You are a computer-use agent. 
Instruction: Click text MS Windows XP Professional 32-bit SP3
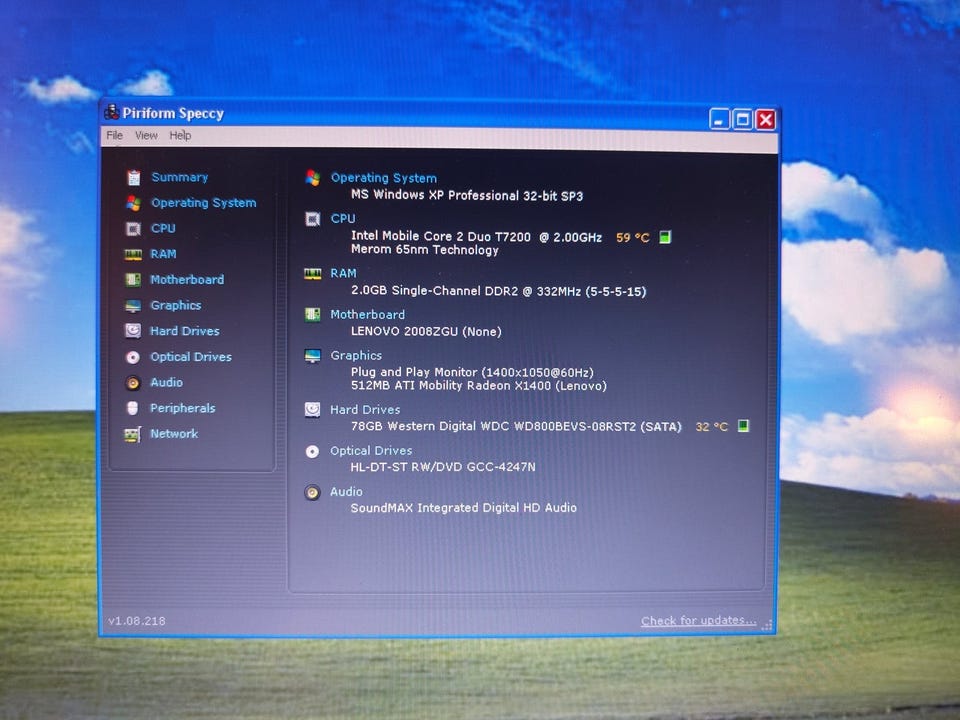467,195
